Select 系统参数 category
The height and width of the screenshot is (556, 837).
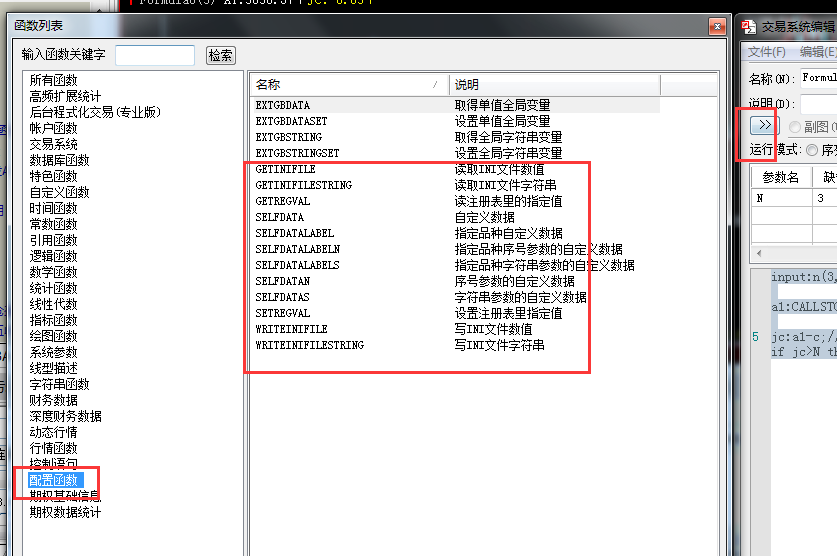pos(53,352)
